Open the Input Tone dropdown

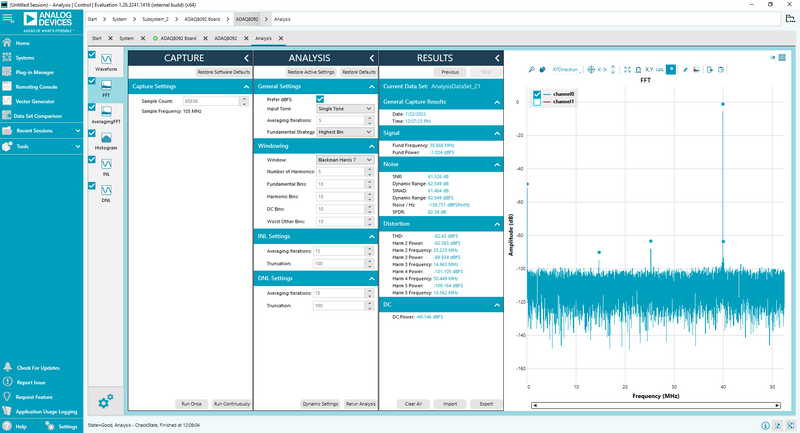click(x=344, y=109)
